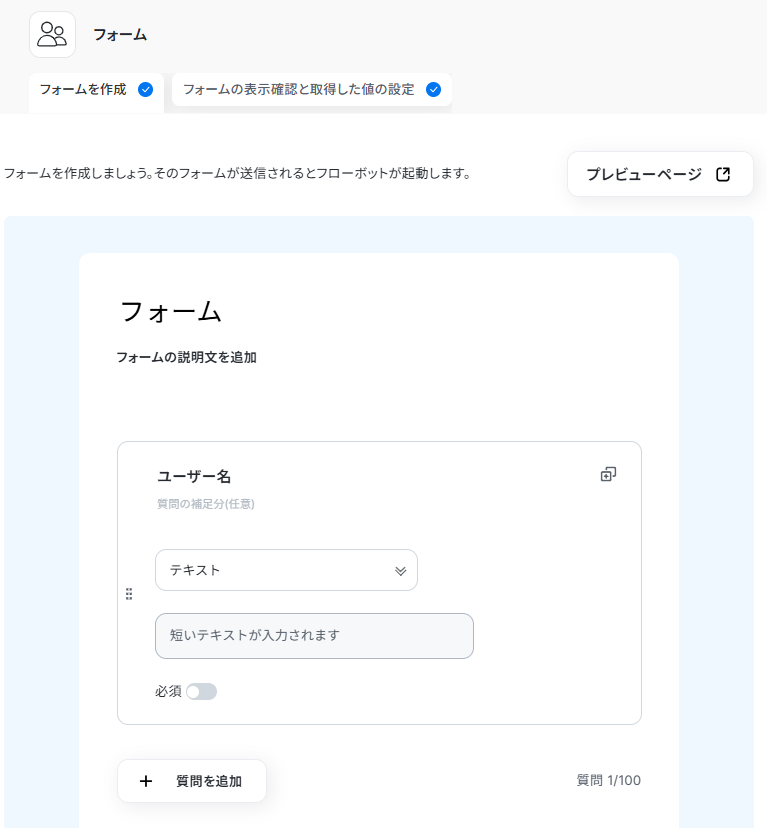Switch to フォームを作成 tab

[96, 90]
